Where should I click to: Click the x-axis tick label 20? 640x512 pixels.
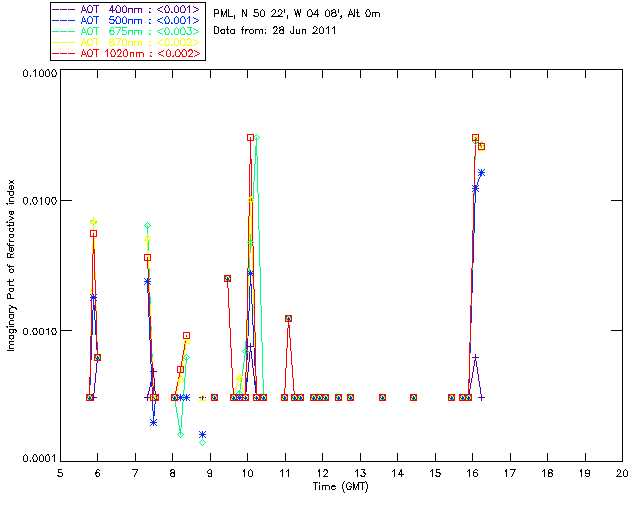pos(622,473)
